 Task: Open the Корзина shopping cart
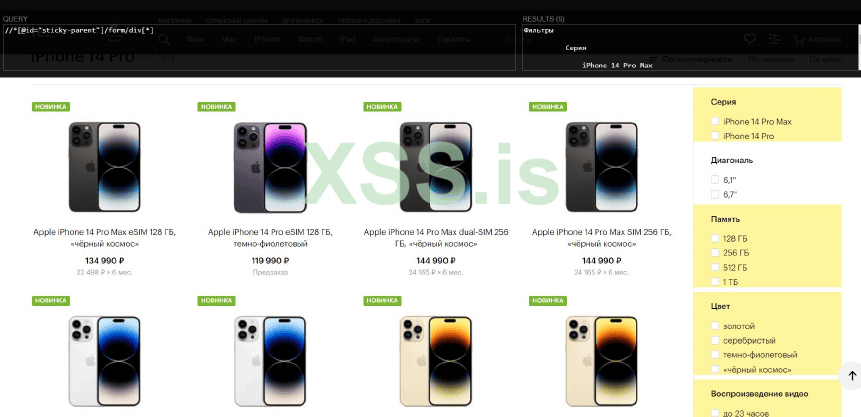(817, 39)
